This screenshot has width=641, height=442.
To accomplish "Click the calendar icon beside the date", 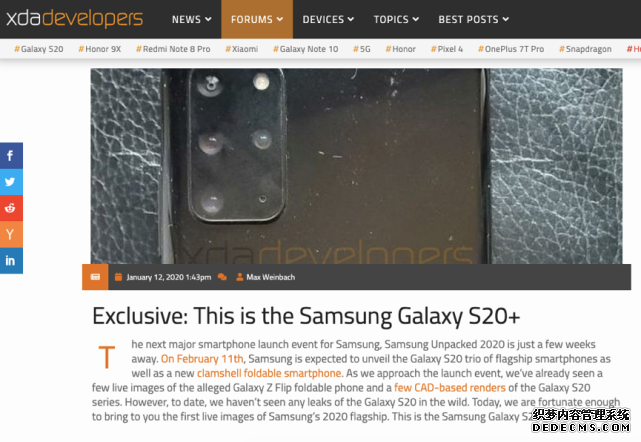I will click(x=119, y=277).
